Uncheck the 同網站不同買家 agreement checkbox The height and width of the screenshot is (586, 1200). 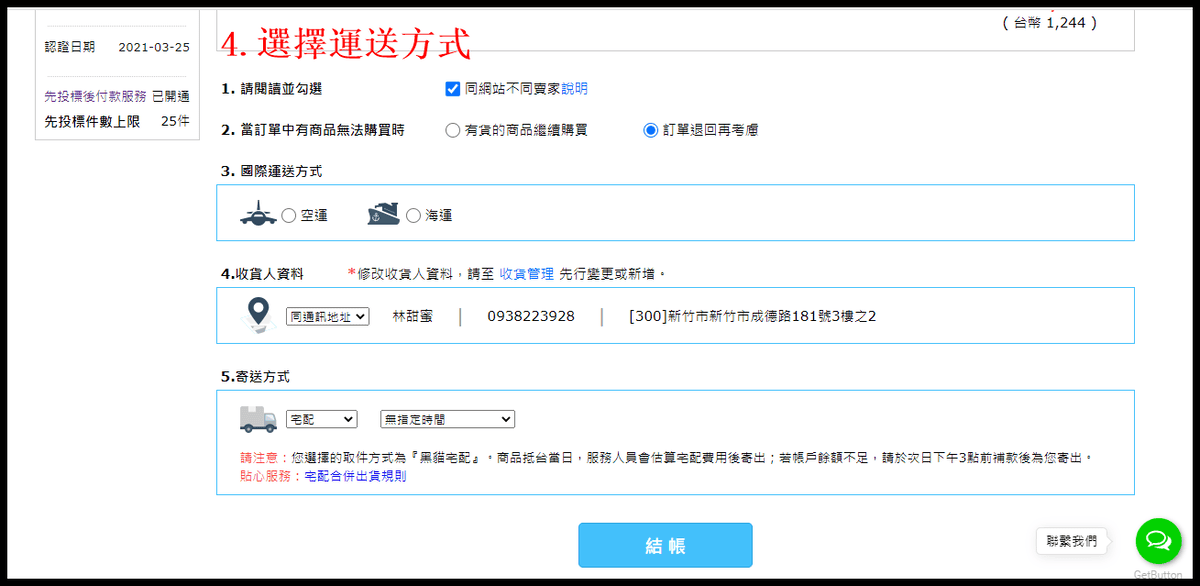point(453,89)
